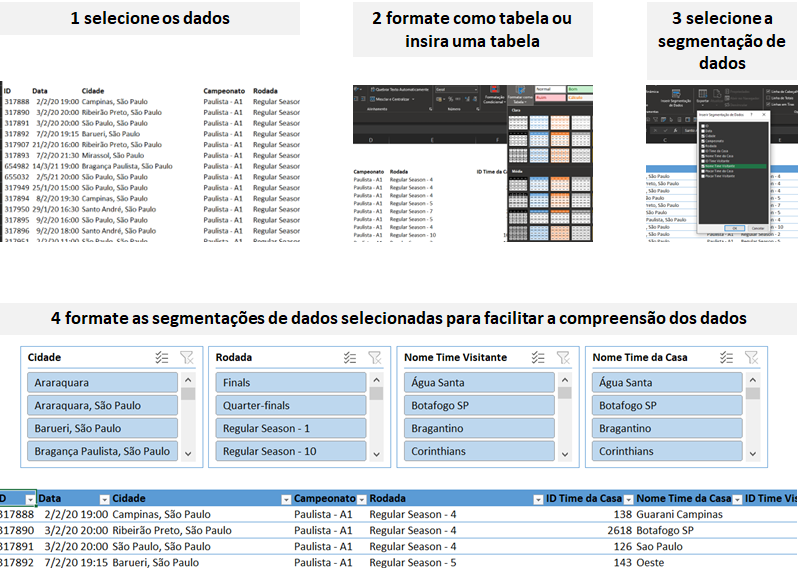Click the Rodada slicer scrollbar thumb

tap(376, 394)
